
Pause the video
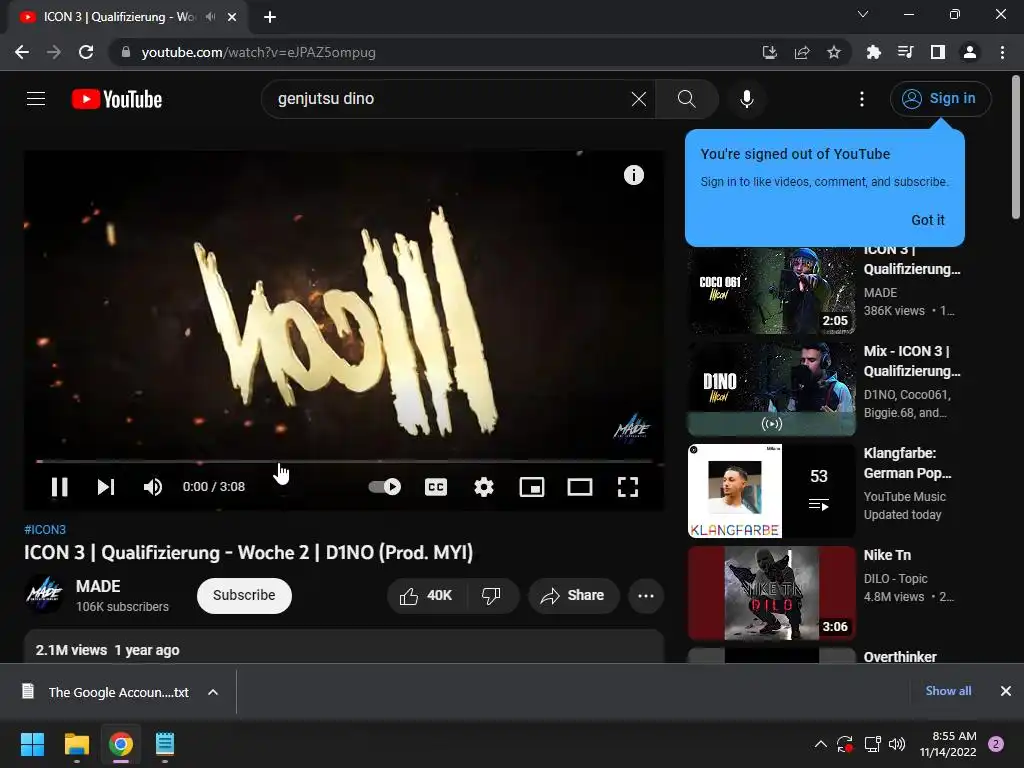pyautogui.click(x=59, y=487)
